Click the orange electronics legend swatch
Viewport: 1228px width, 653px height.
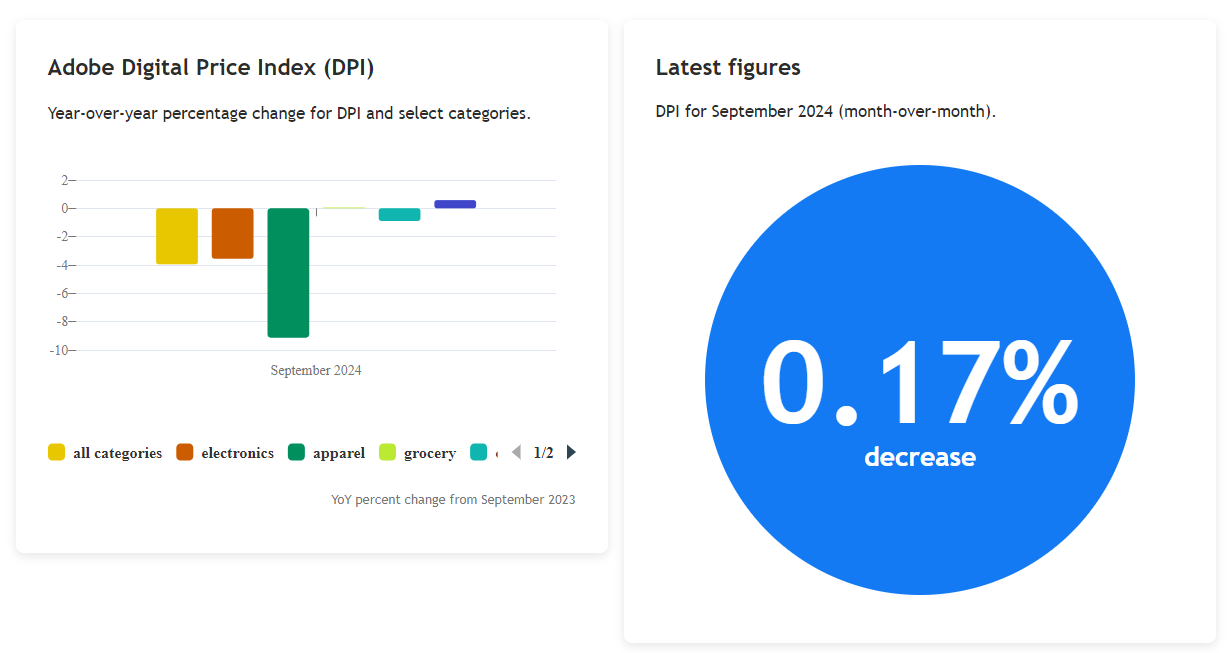[x=185, y=453]
